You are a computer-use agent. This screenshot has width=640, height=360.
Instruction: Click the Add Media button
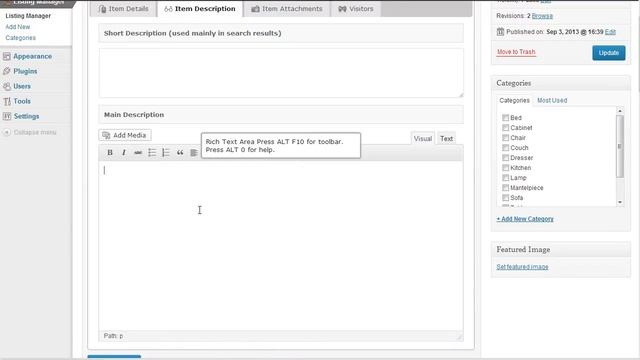coord(125,135)
